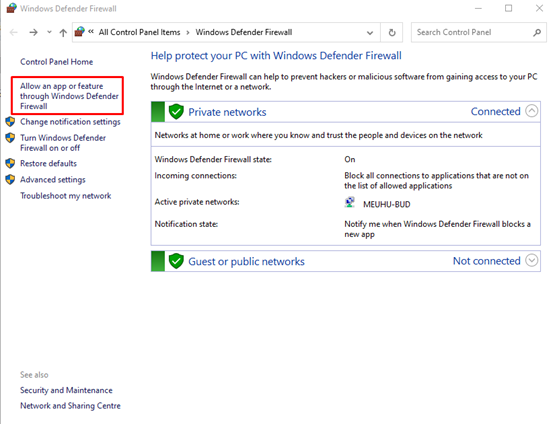The width and height of the screenshot is (555, 424).
Task: Open Allow an app or feature link
Action: (x=69, y=96)
